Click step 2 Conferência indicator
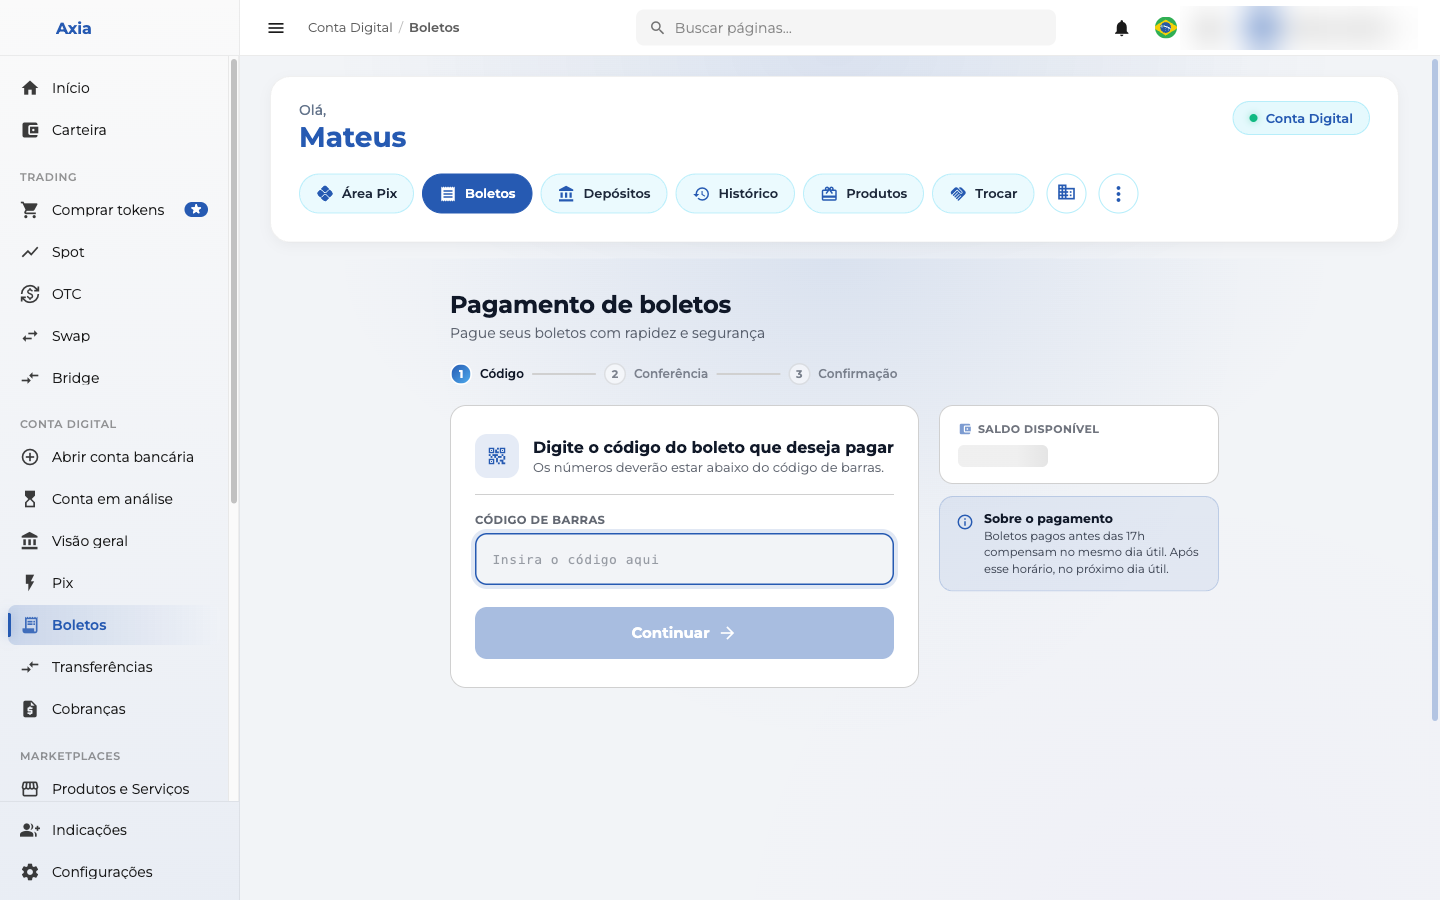 click(x=656, y=374)
